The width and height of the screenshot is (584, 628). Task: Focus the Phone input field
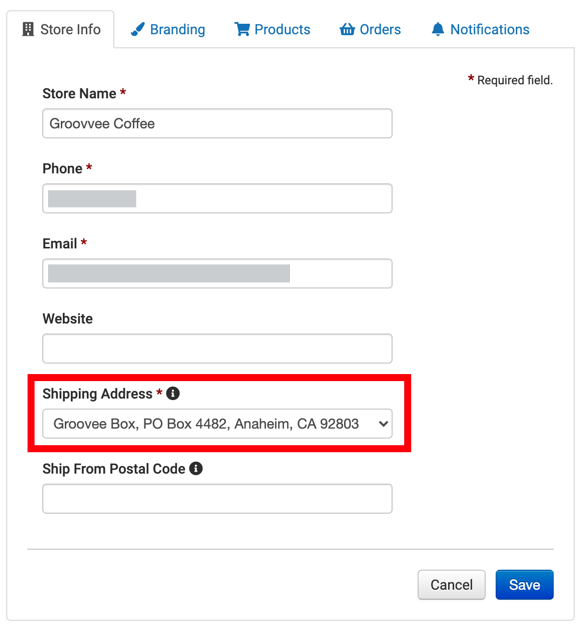217,198
